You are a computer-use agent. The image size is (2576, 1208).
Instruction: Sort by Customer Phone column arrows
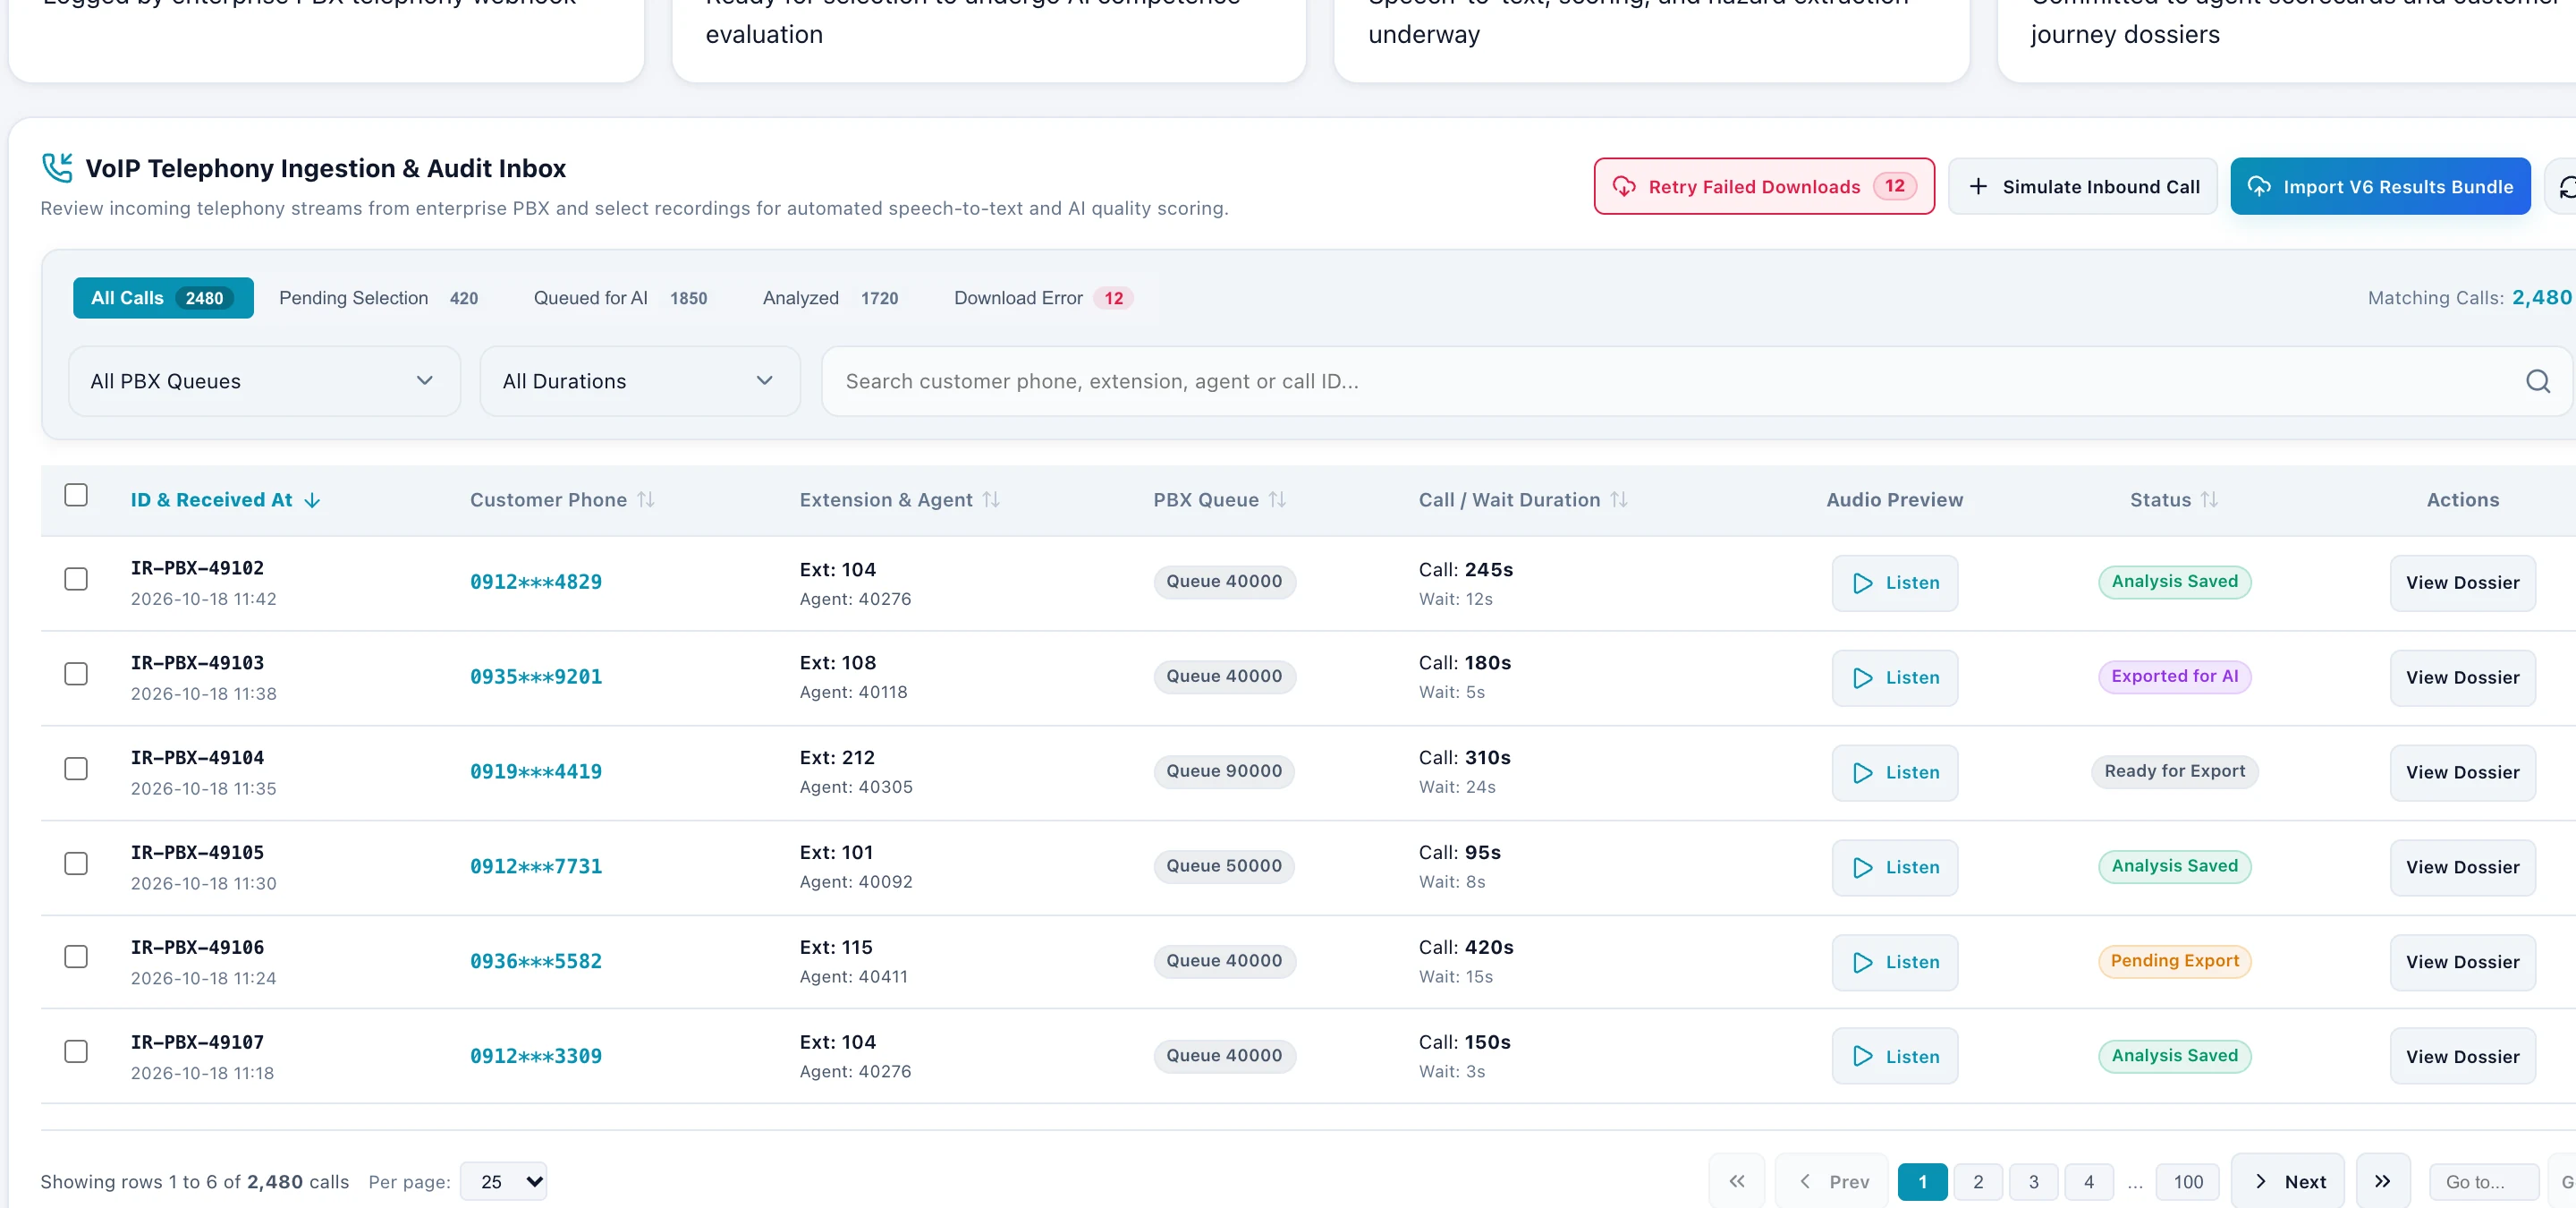(646, 500)
